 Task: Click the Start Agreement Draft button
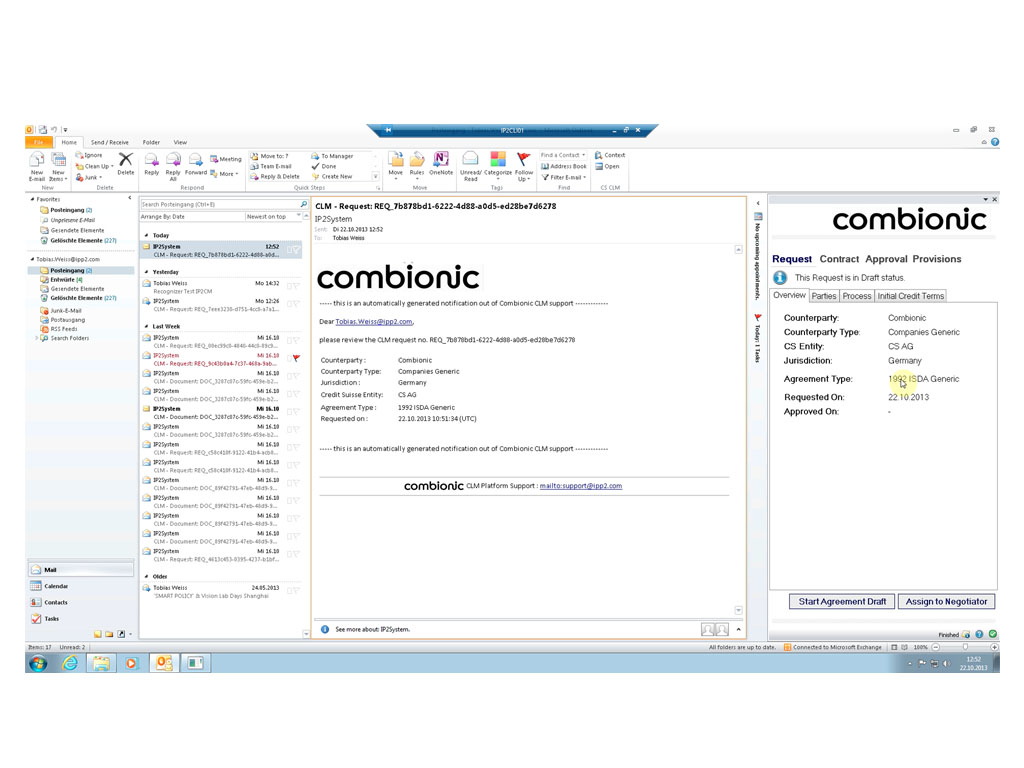coord(842,601)
